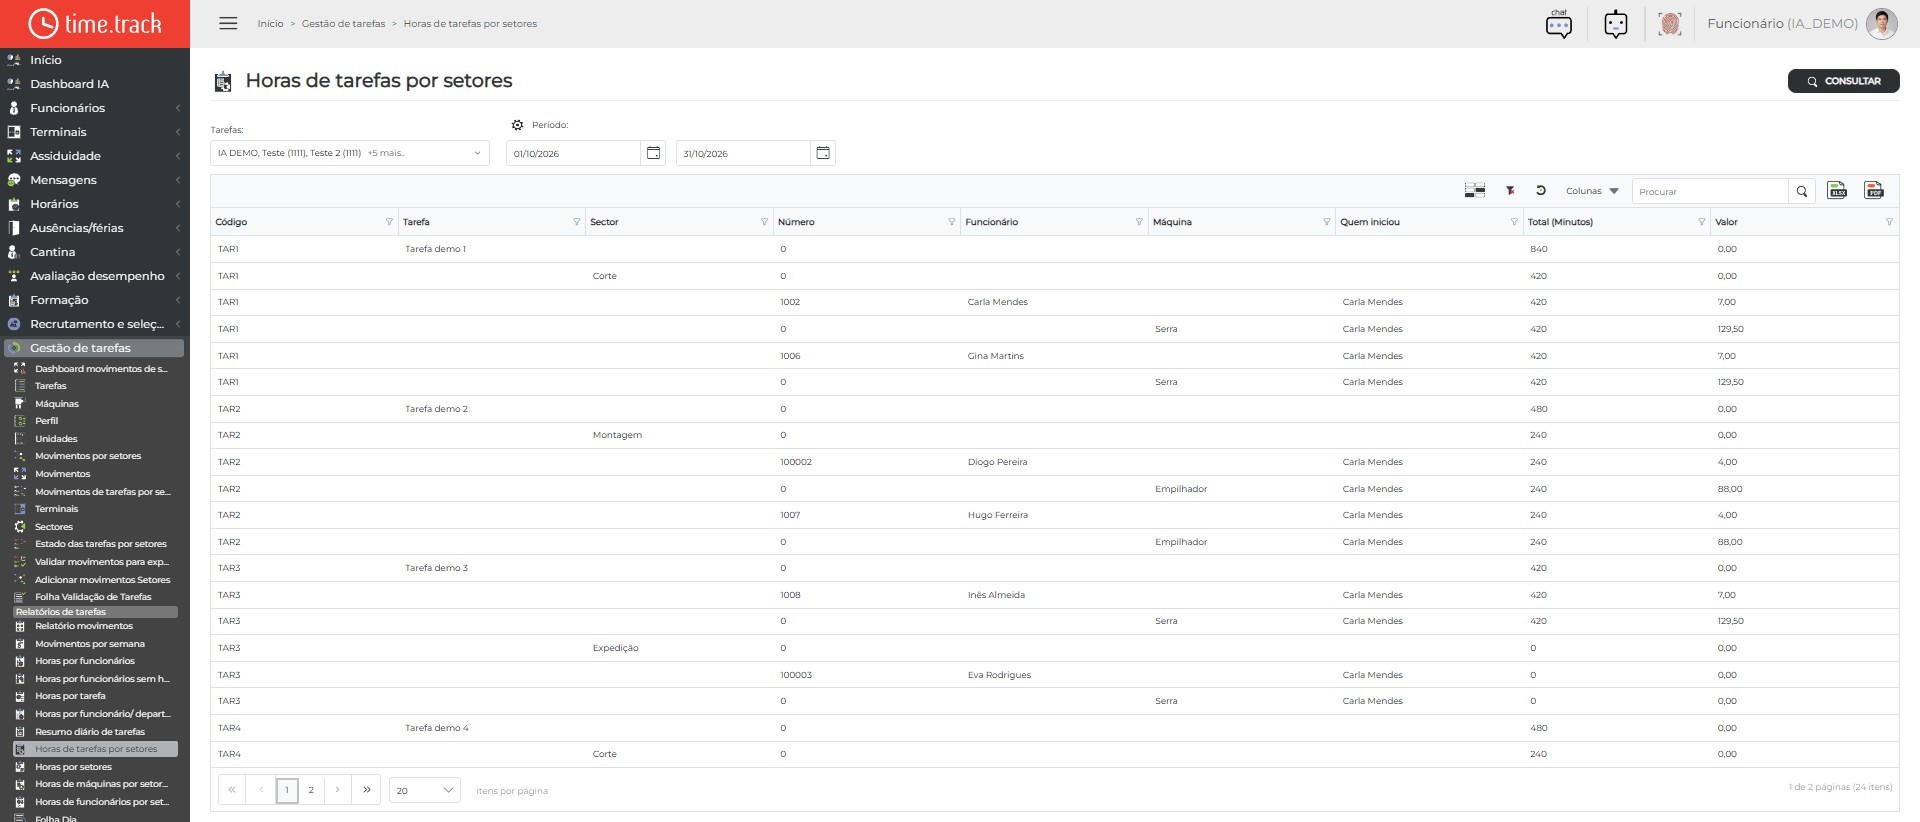Open the end date calendar picker
The image size is (1920, 822).
click(823, 153)
